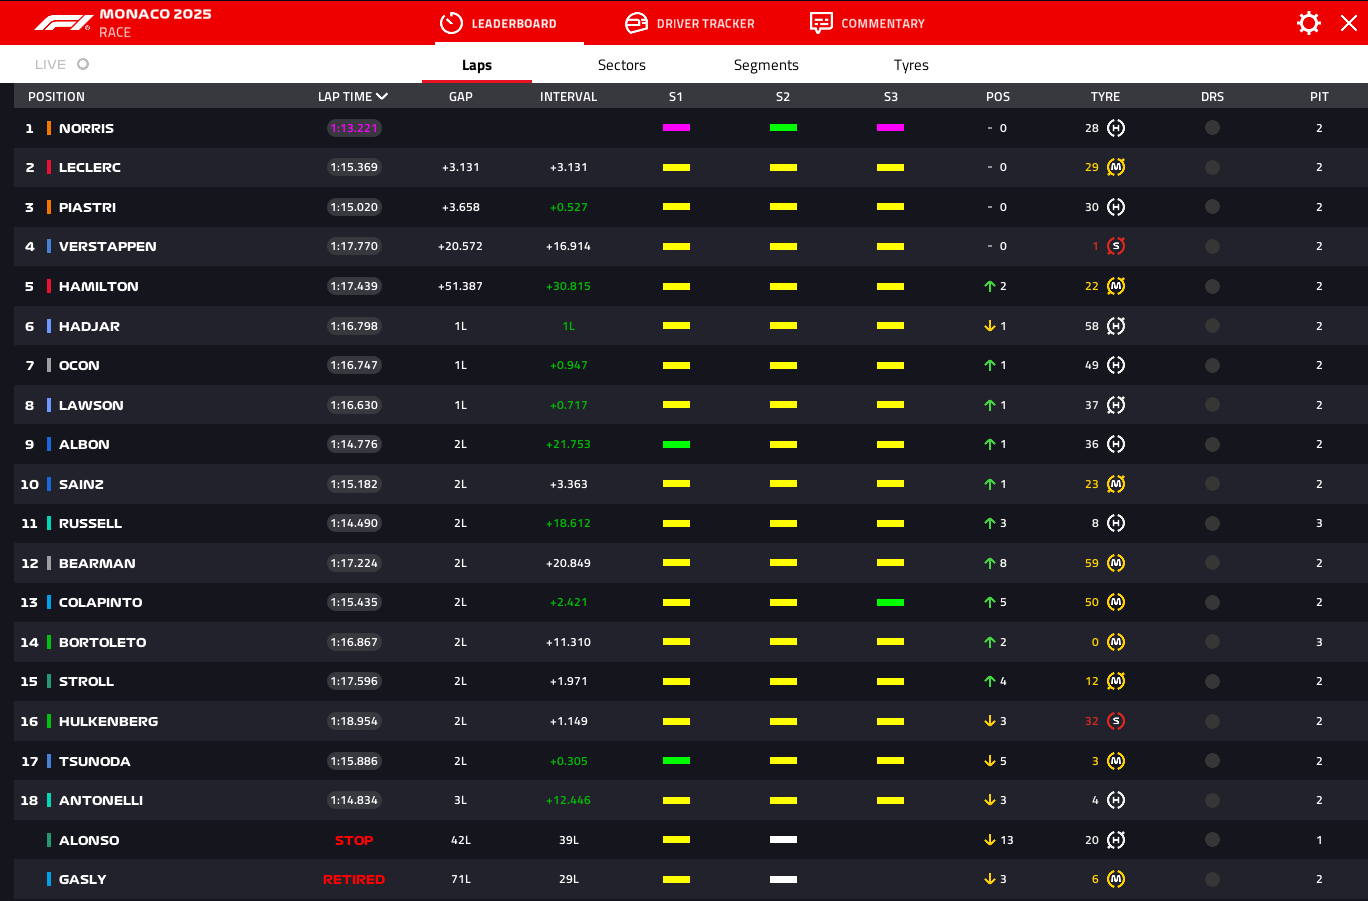Image resolution: width=1368 pixels, height=901 pixels.
Task: Click Hamilton medium tyre icon
Action: click(1116, 286)
